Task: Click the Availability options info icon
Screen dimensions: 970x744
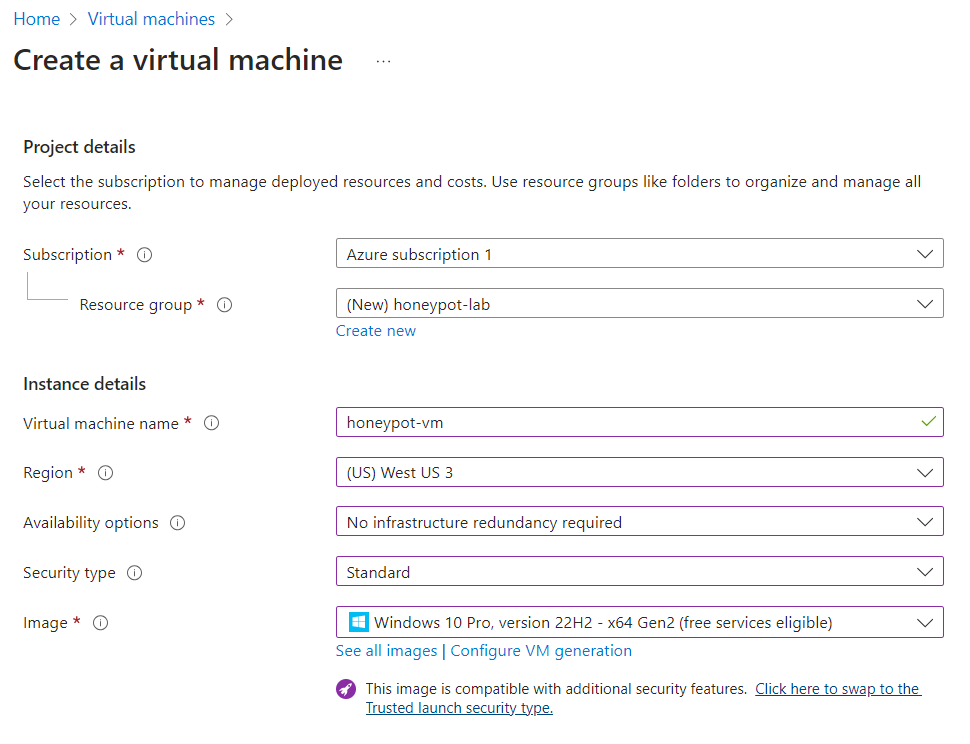Action: click(x=177, y=522)
